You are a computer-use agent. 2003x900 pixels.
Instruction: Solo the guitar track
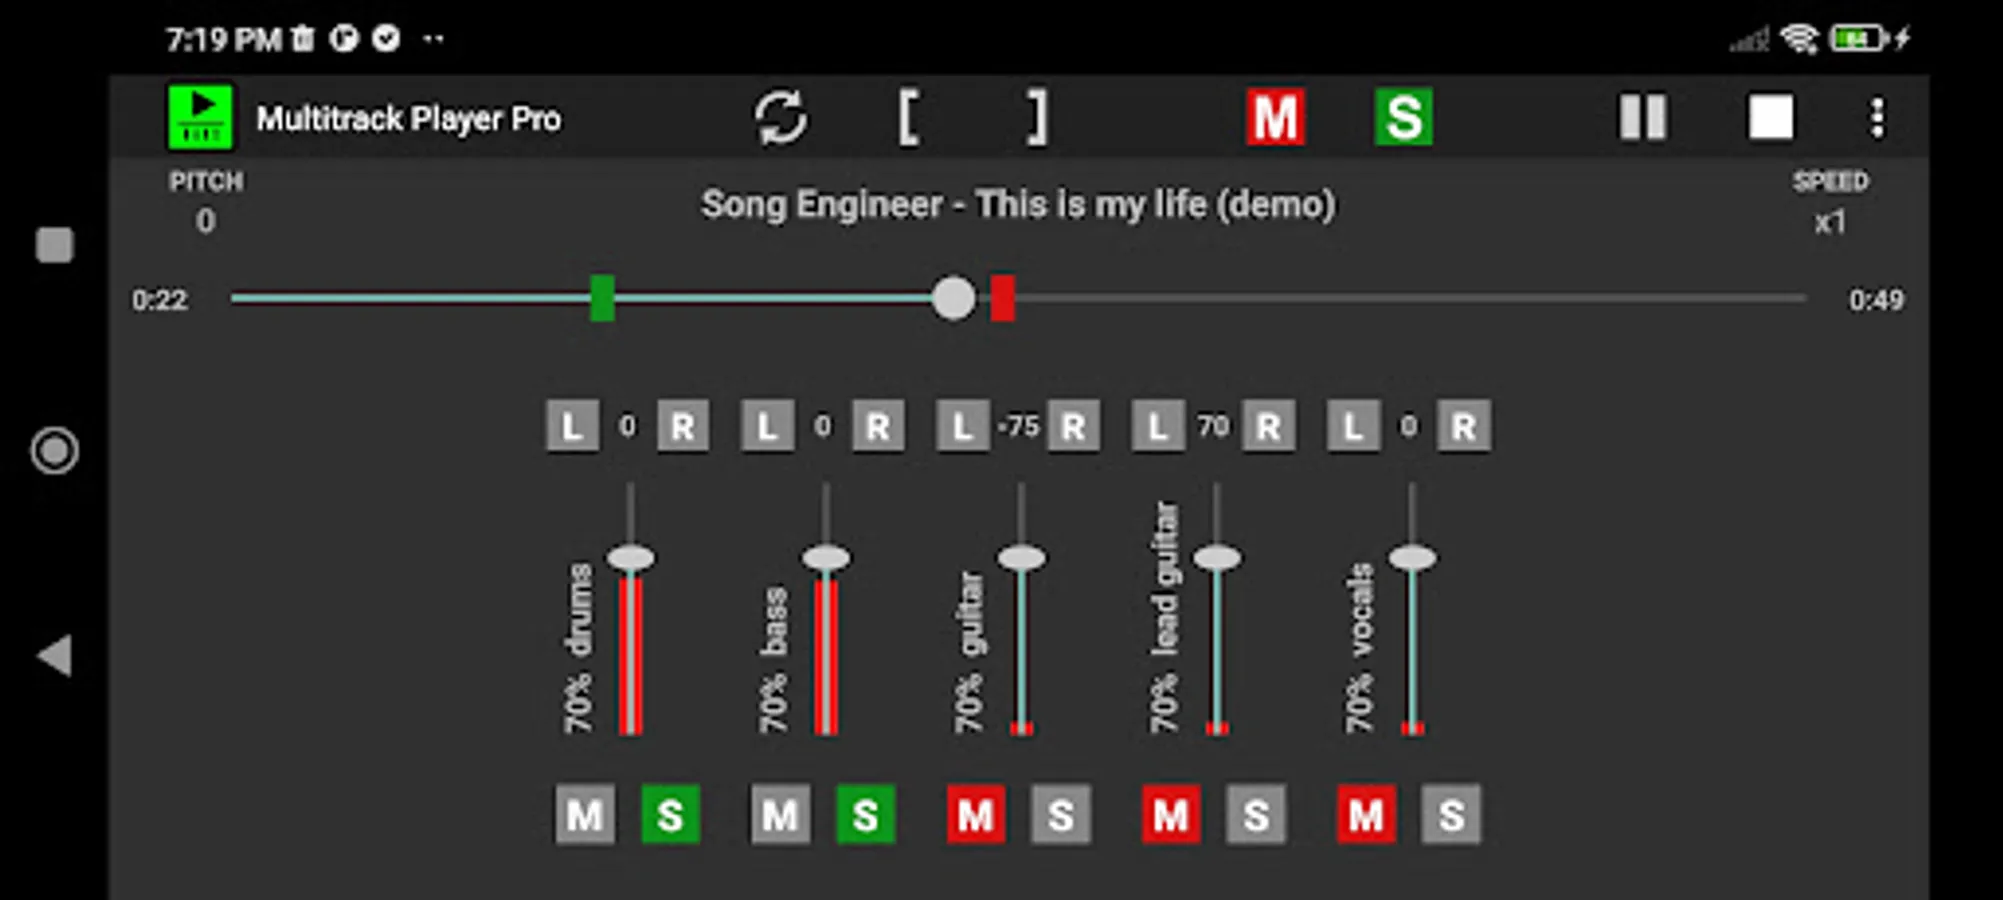click(x=1061, y=815)
